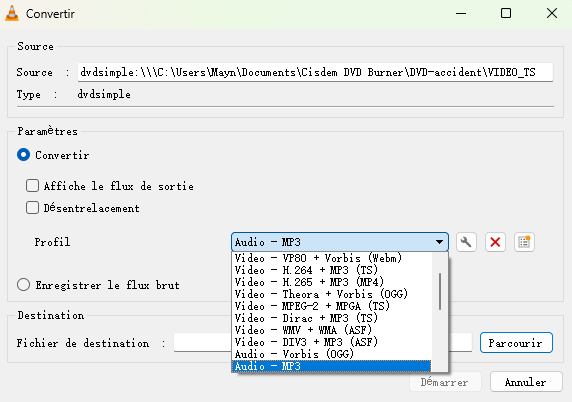This screenshot has height=402, width=572.
Task: Click the Annuler button
Action: coord(526,382)
